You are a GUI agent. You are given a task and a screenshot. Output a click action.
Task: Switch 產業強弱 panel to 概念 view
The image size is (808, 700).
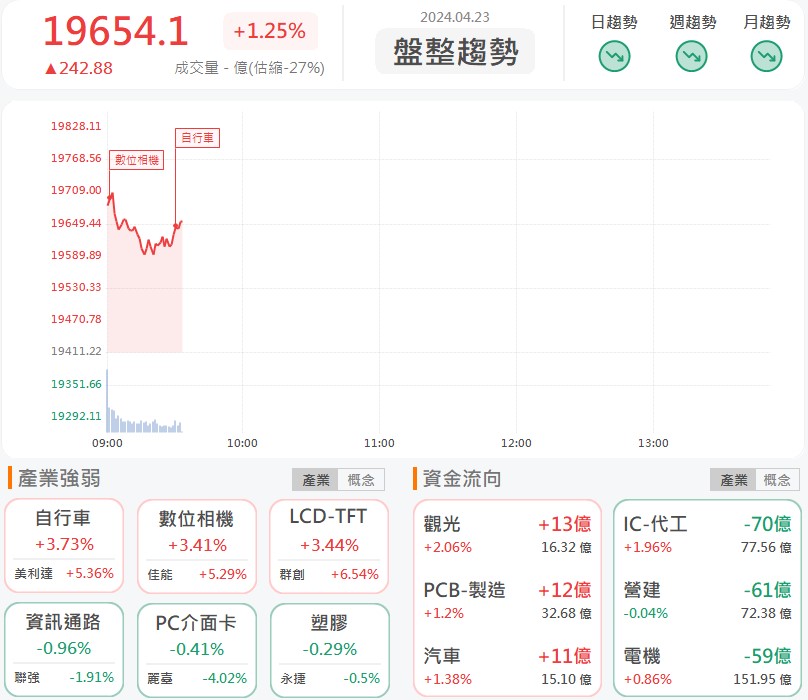(x=361, y=479)
